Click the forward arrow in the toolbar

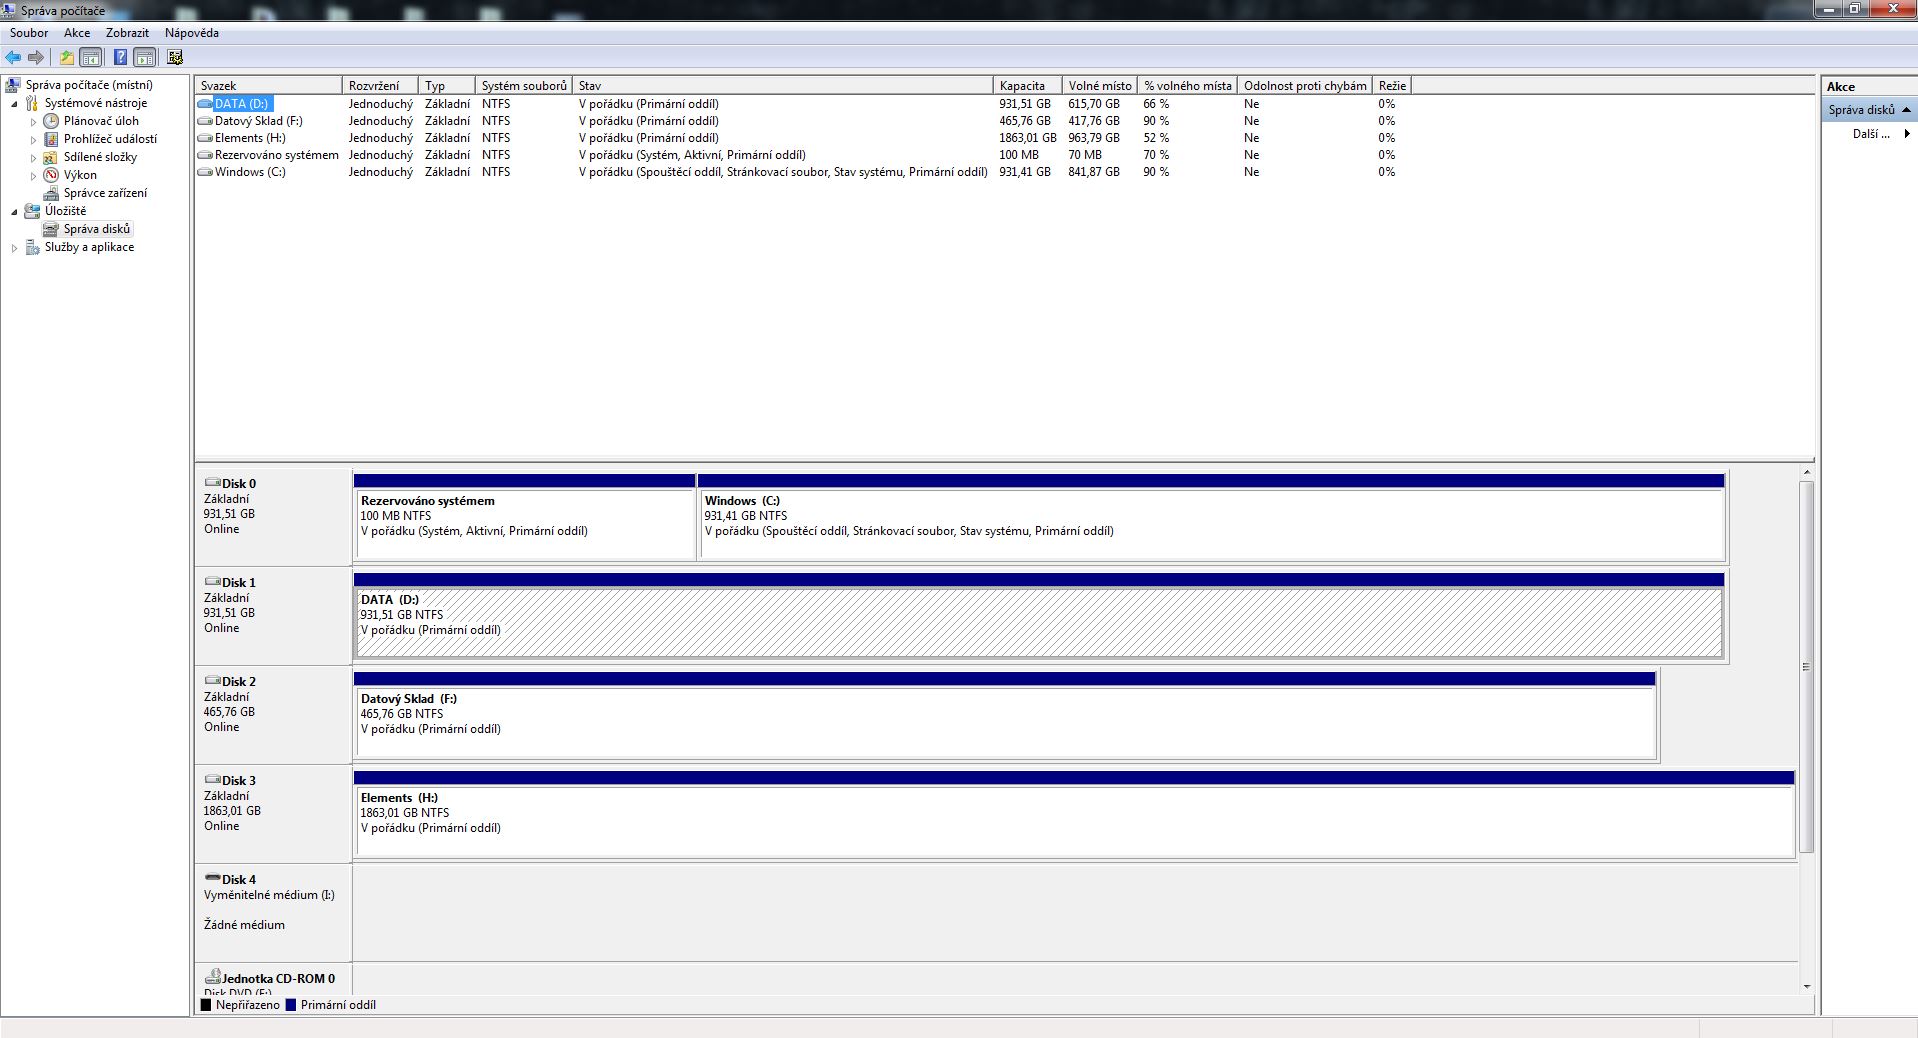(x=36, y=58)
